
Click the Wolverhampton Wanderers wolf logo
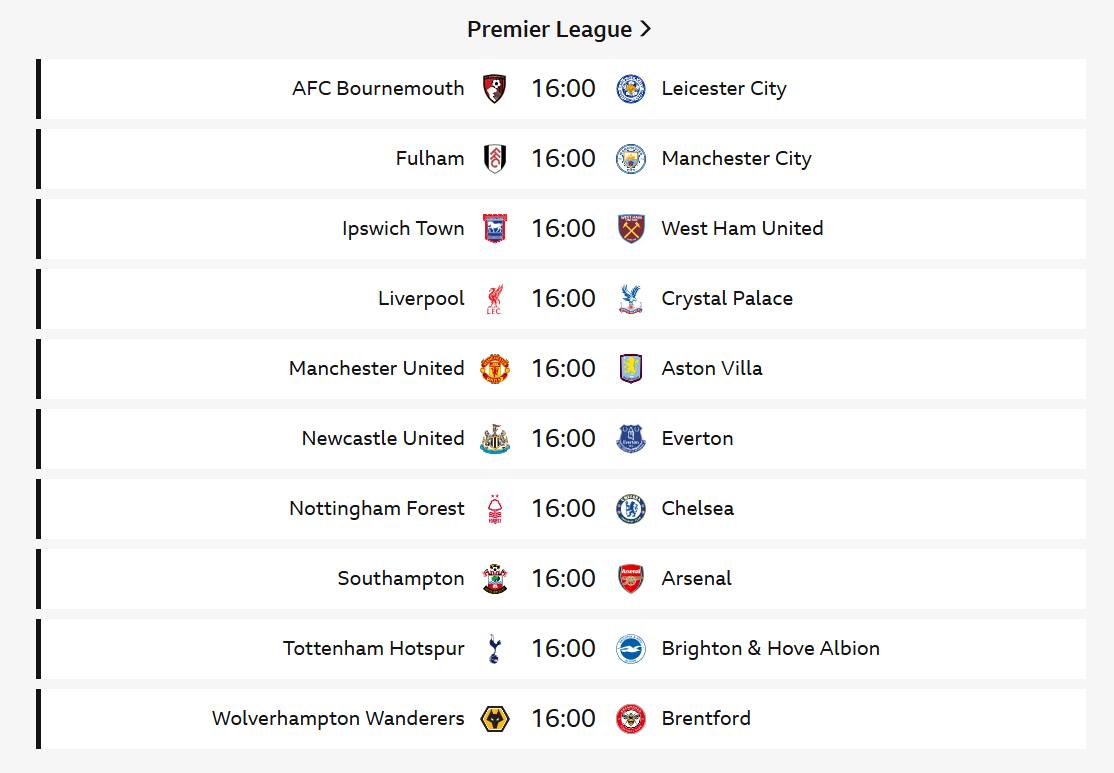494,718
